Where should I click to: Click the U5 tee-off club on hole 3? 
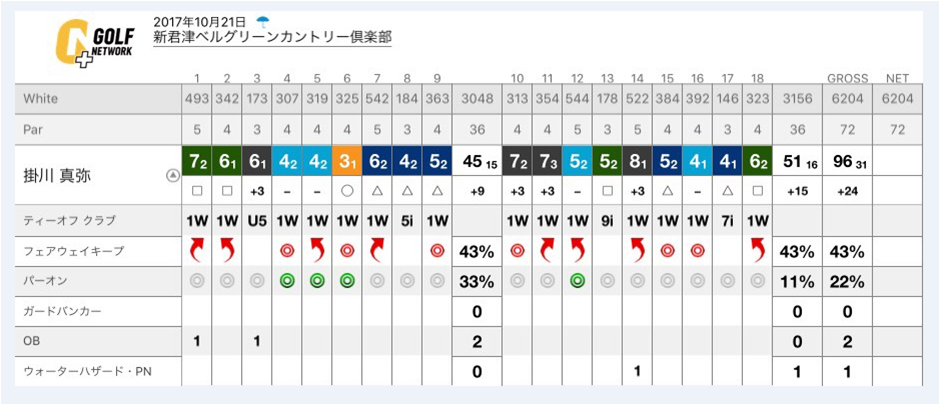click(257, 221)
